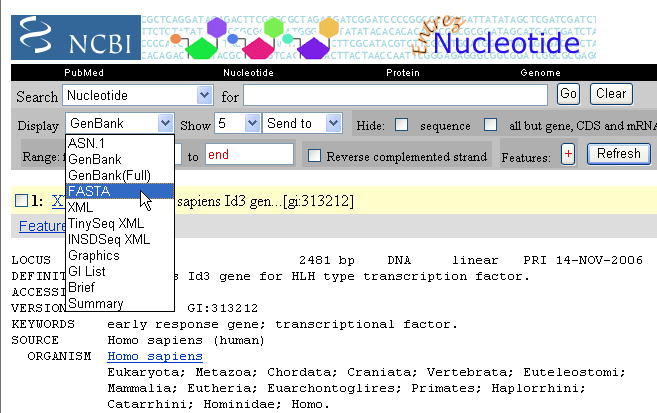Click the Refresh button
This screenshot has width=657, height=413.
tap(619, 154)
